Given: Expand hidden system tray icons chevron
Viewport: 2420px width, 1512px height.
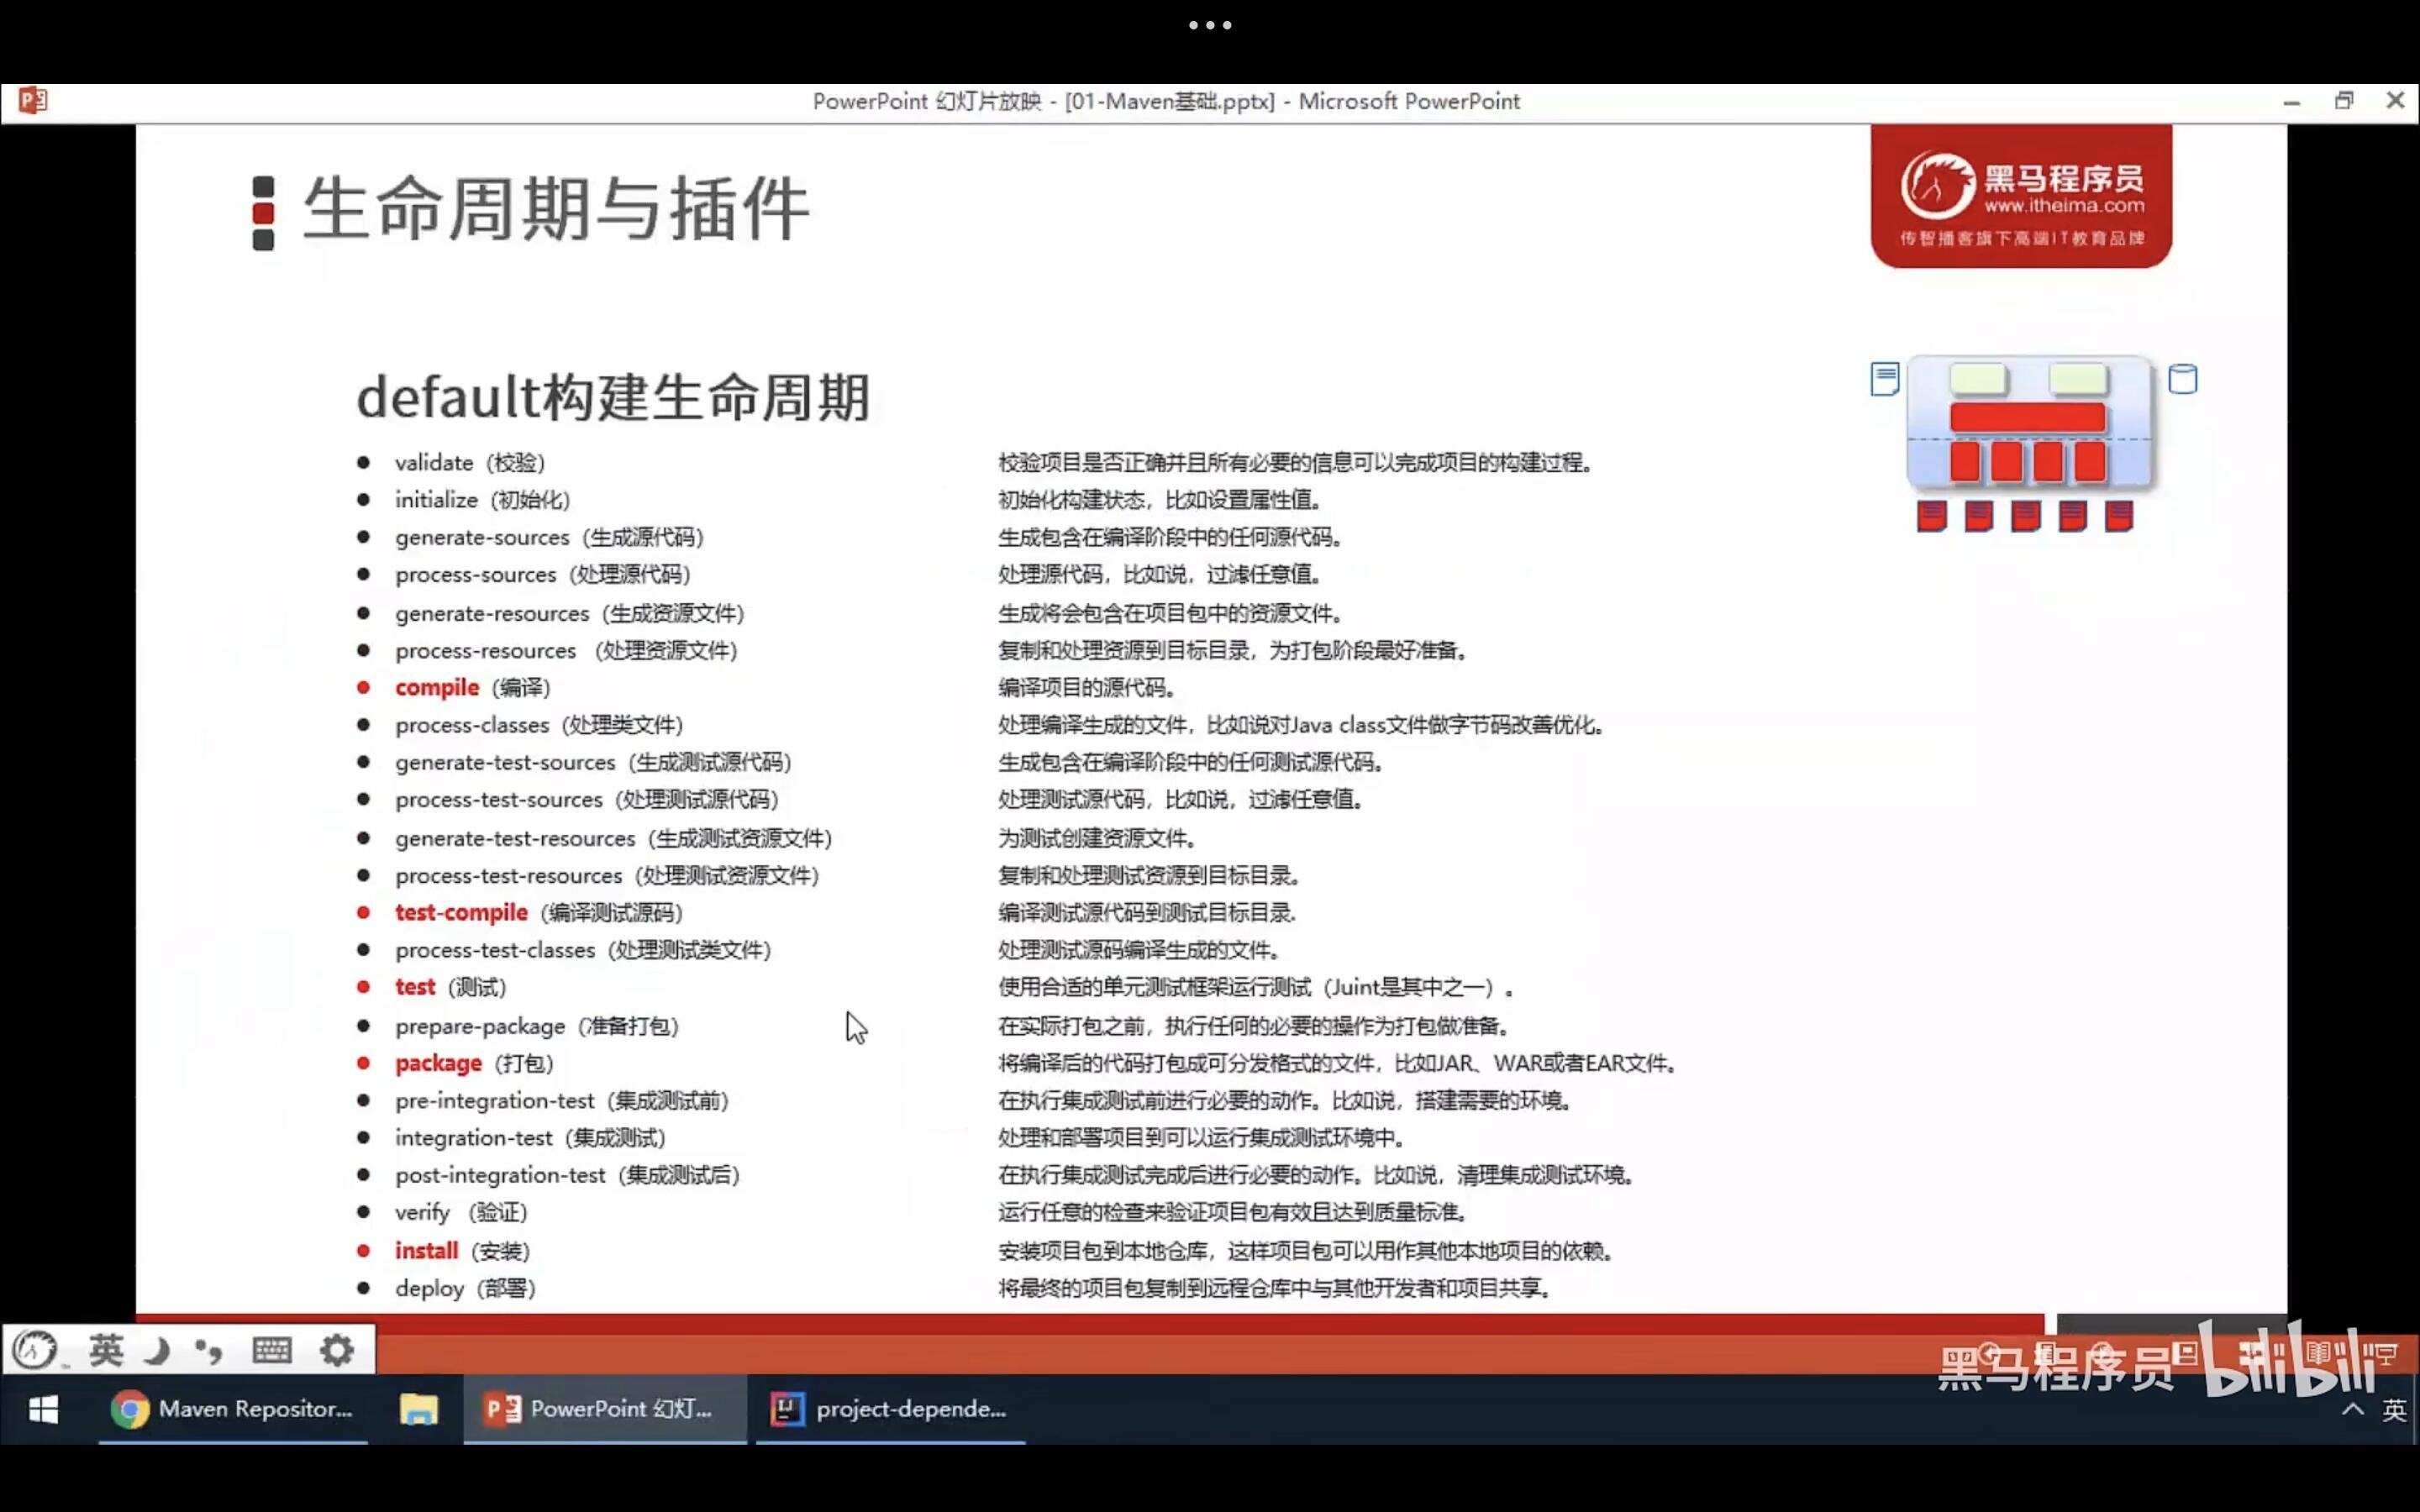Looking at the screenshot, I should tap(2353, 1409).
